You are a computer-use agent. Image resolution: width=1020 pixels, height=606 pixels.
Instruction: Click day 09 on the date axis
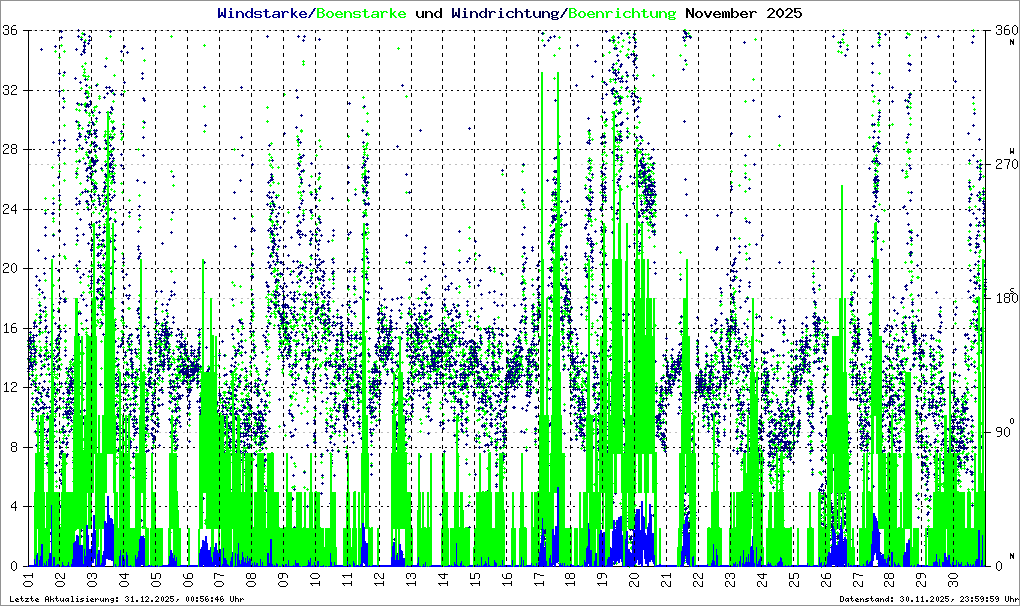pyautogui.click(x=284, y=579)
